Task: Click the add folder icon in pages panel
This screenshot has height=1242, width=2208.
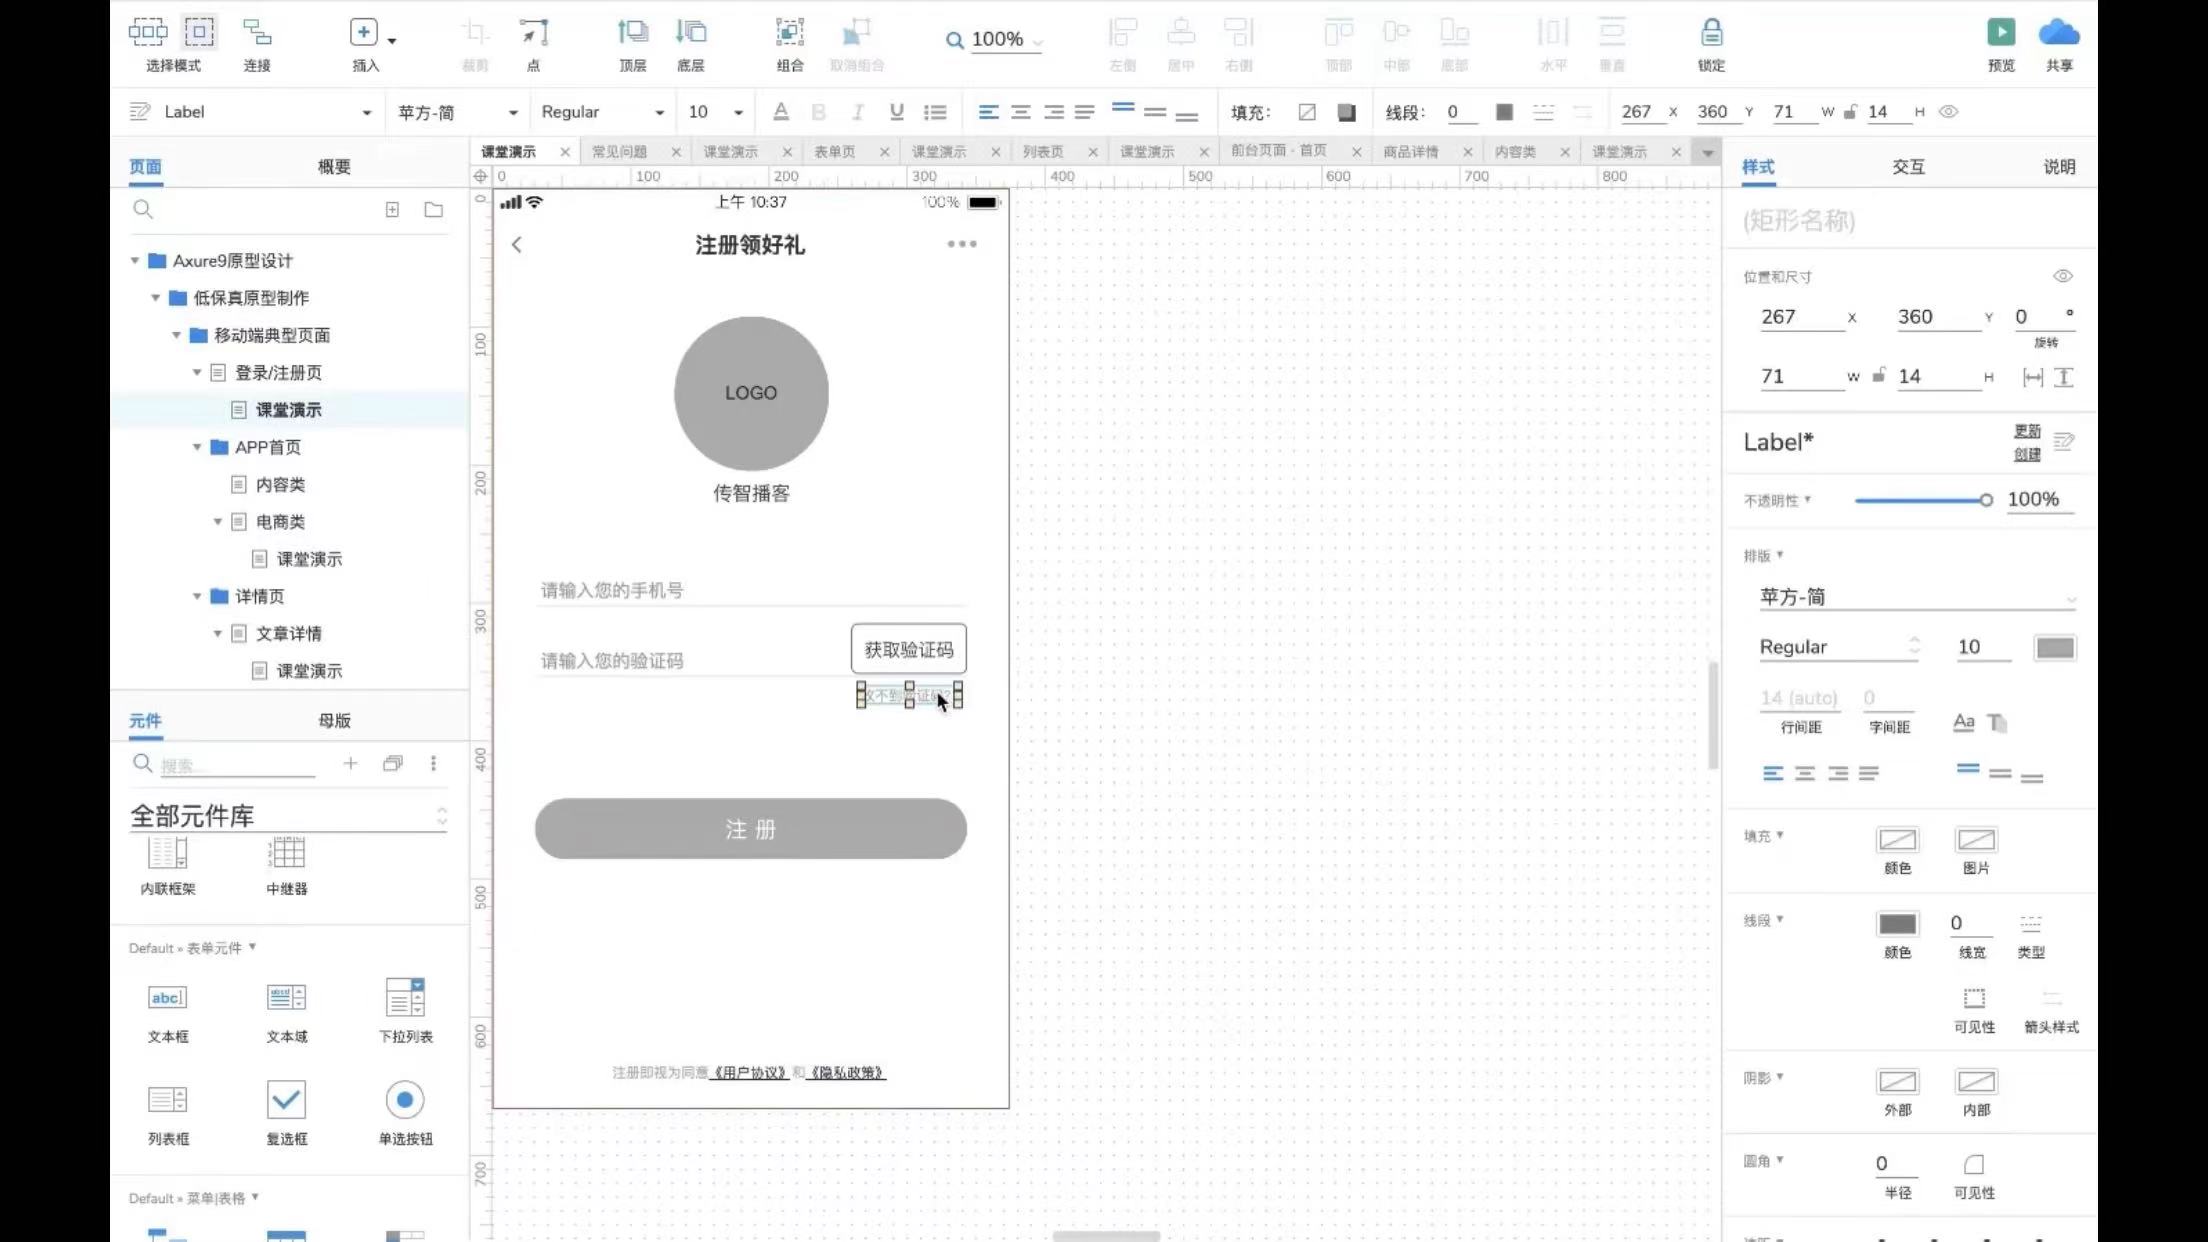Action: click(x=433, y=210)
